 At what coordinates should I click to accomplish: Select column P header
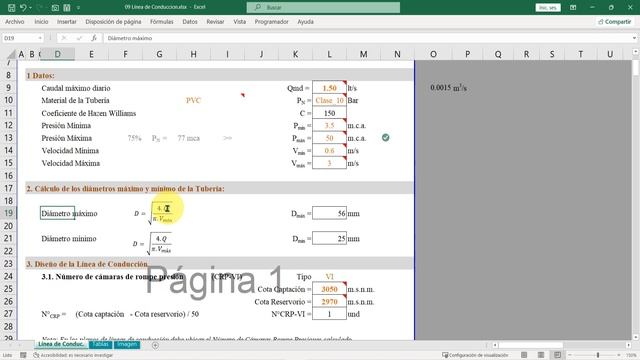[467, 54]
